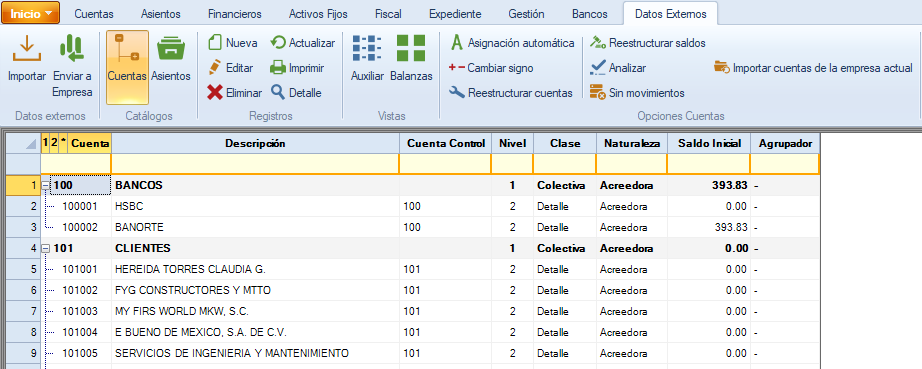Click the Imprimir printer icon
922x369 pixels.
[x=278, y=68]
